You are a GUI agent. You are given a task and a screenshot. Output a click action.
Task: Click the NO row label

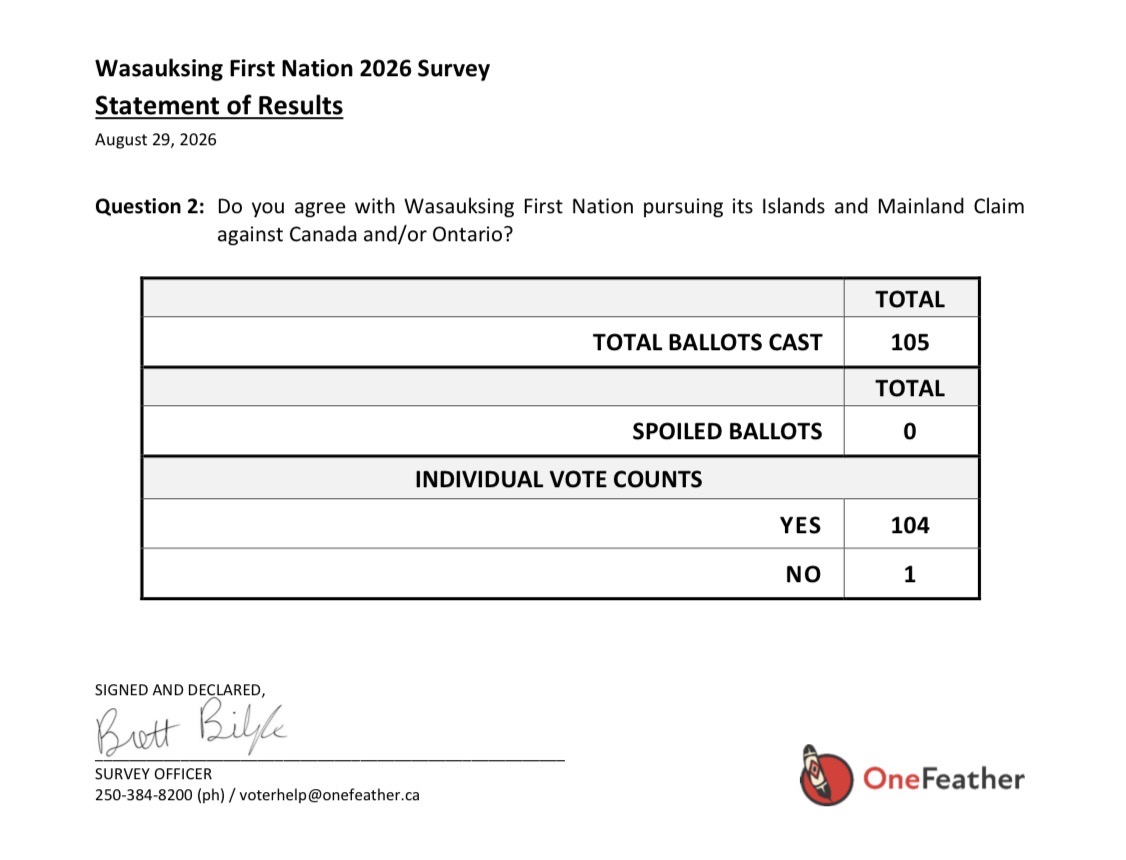[x=804, y=574]
